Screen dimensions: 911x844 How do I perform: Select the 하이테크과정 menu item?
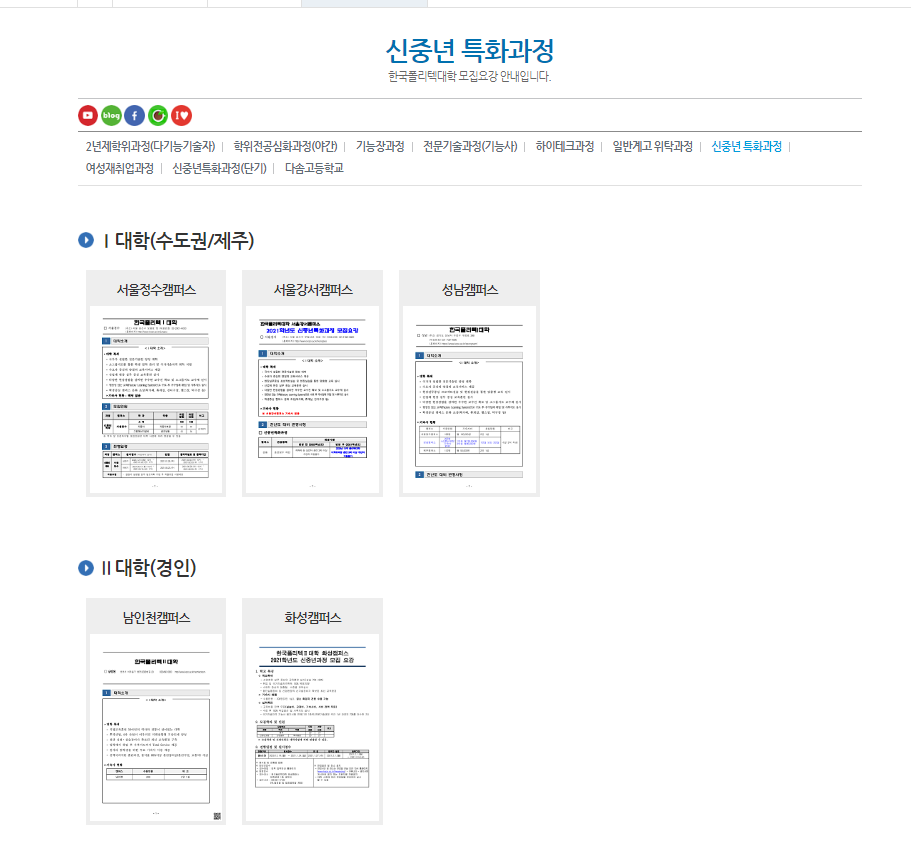pyautogui.click(x=565, y=146)
